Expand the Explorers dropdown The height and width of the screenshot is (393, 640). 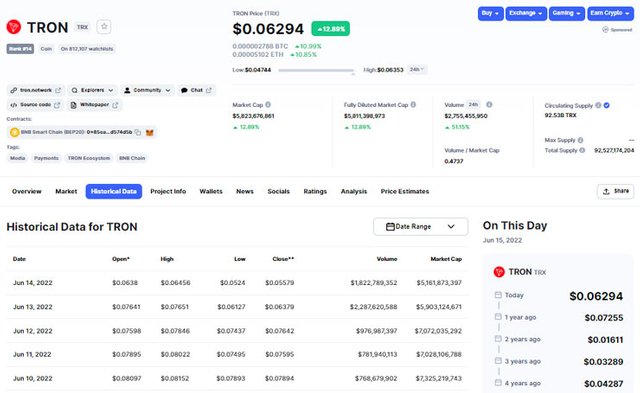click(x=93, y=90)
